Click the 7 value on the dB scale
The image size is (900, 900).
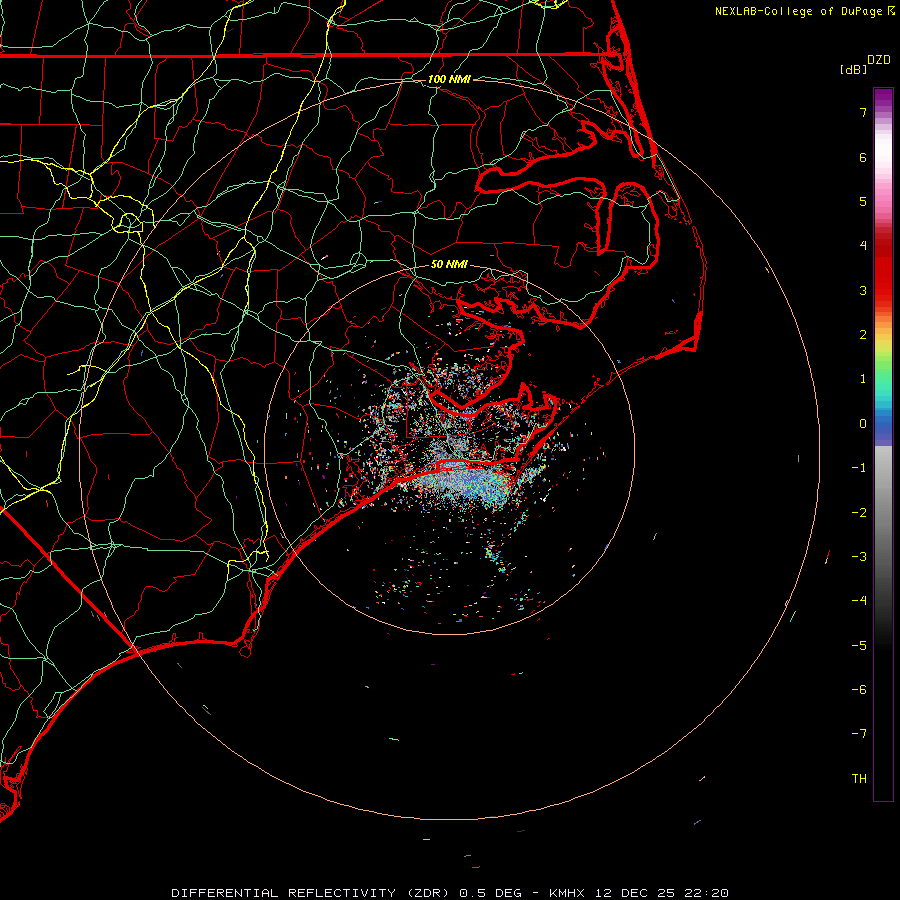[862, 113]
